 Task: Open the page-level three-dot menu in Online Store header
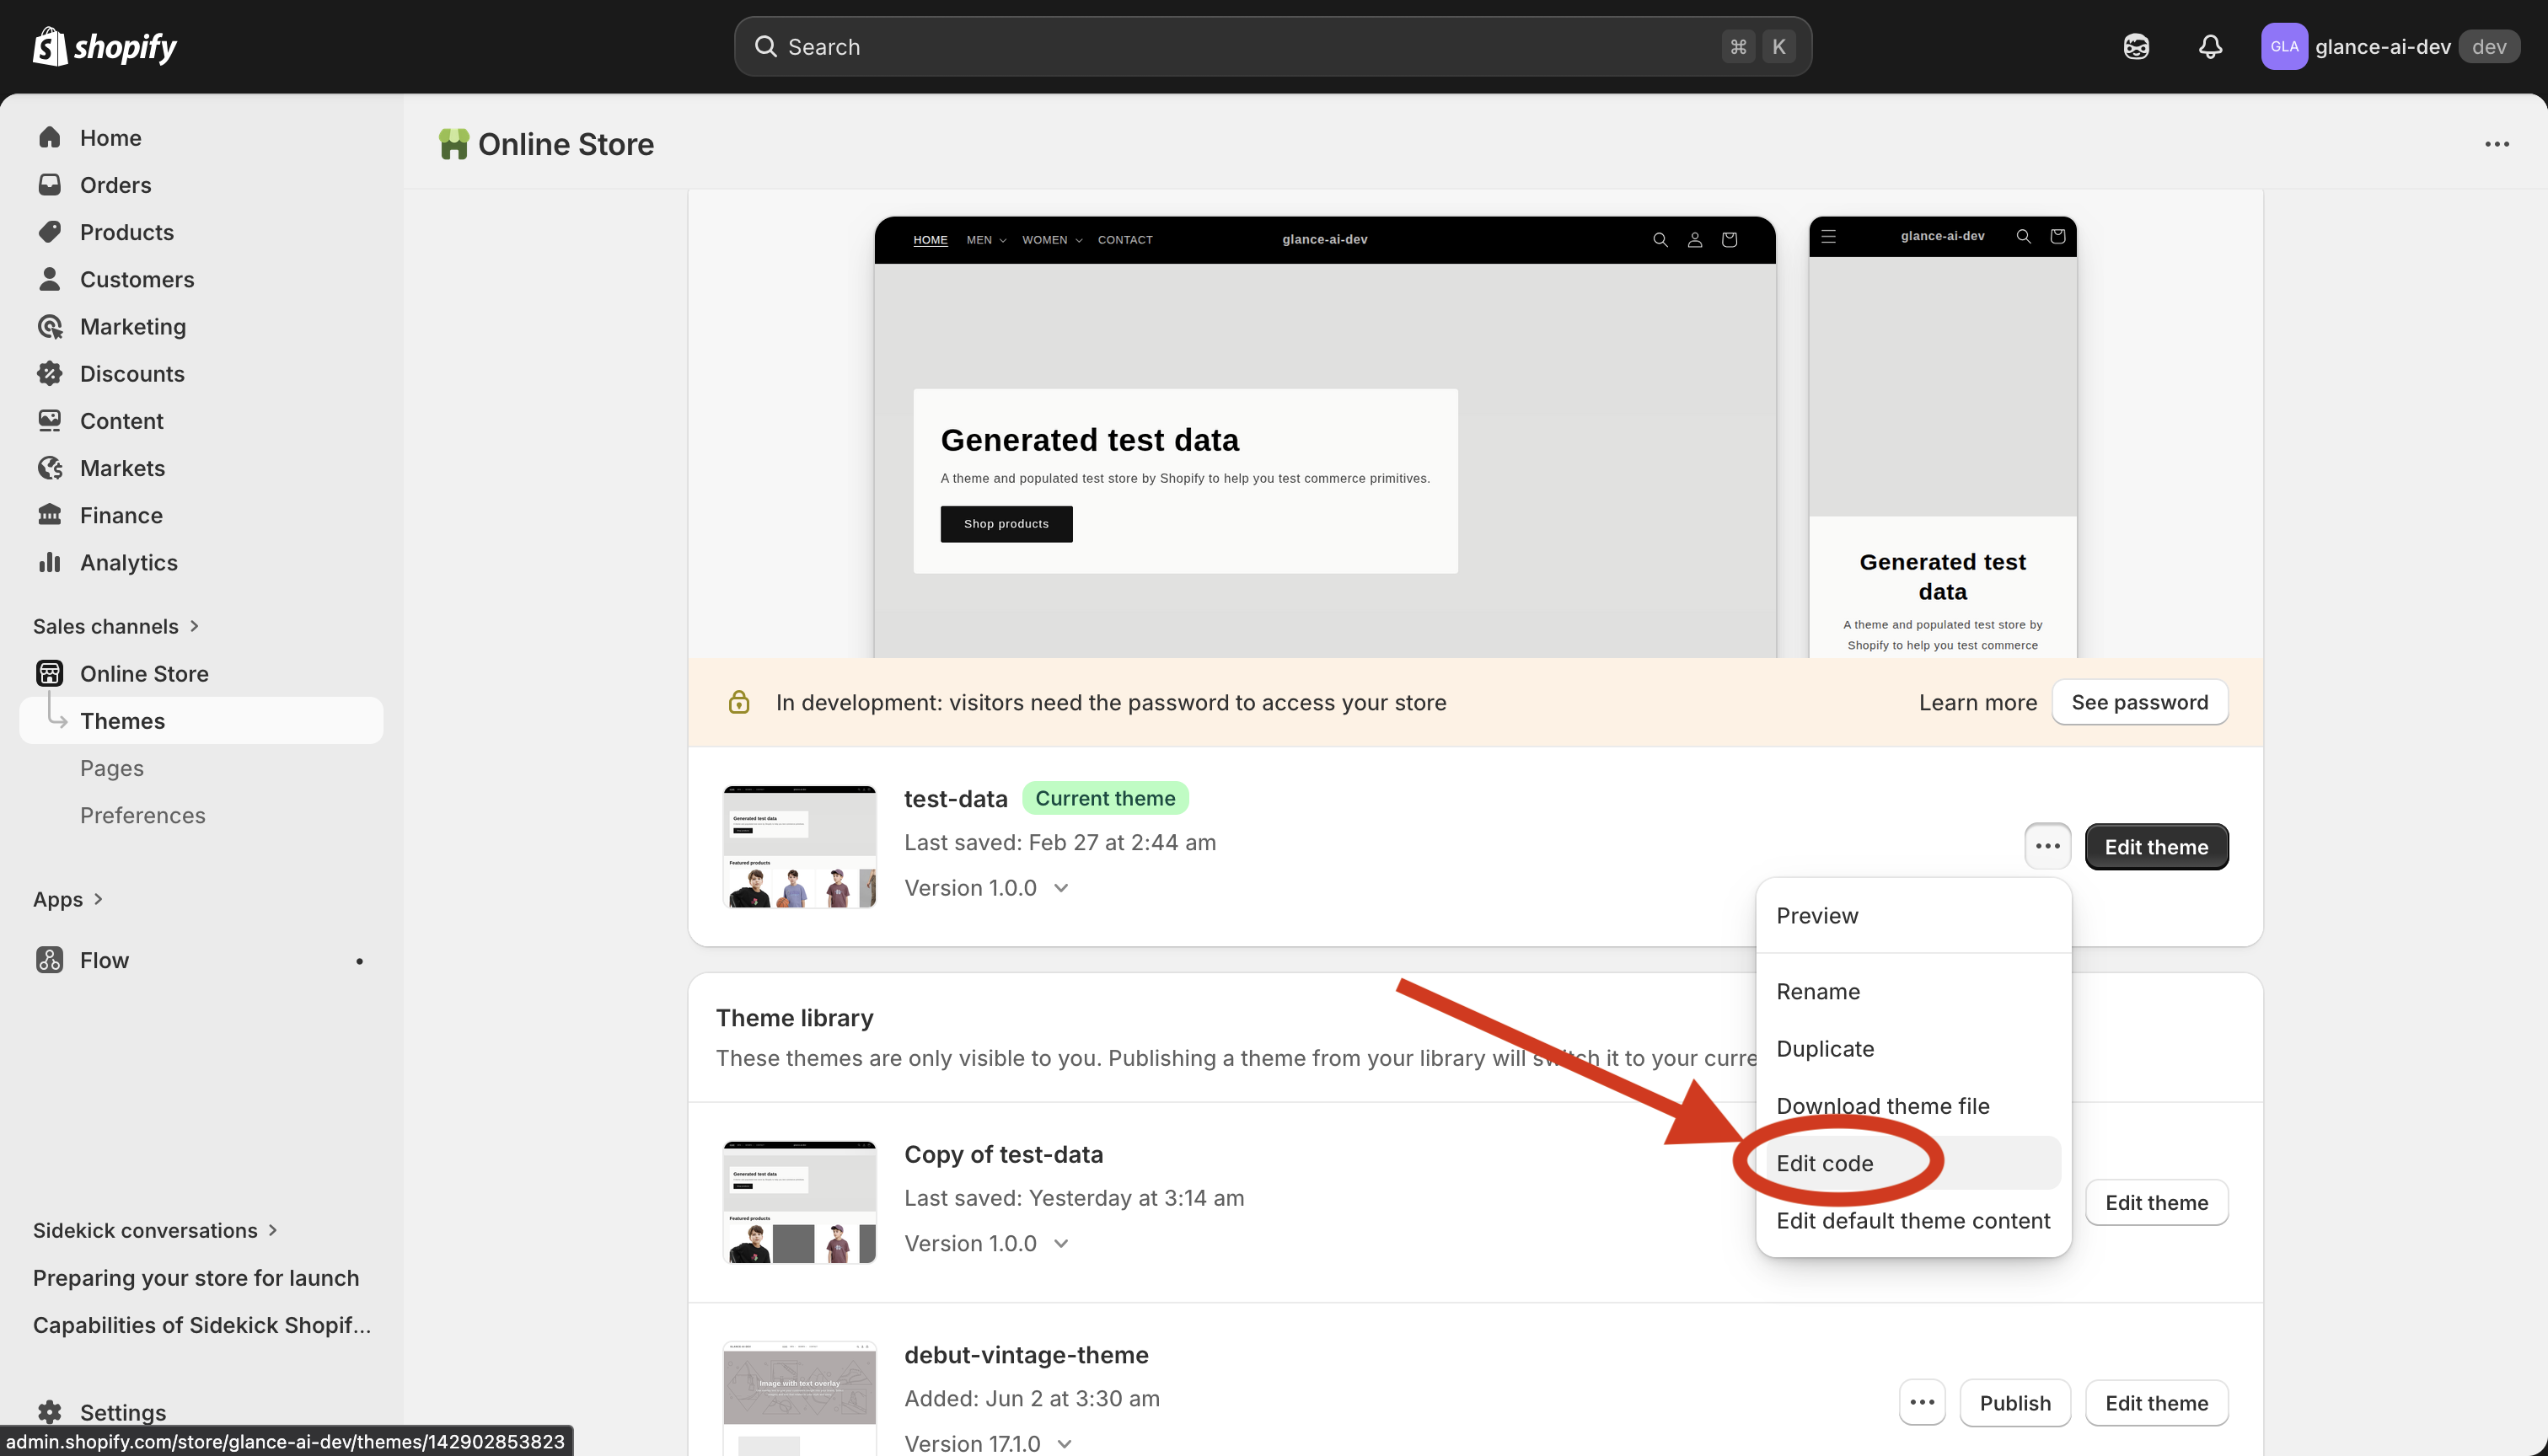coord(2497,144)
